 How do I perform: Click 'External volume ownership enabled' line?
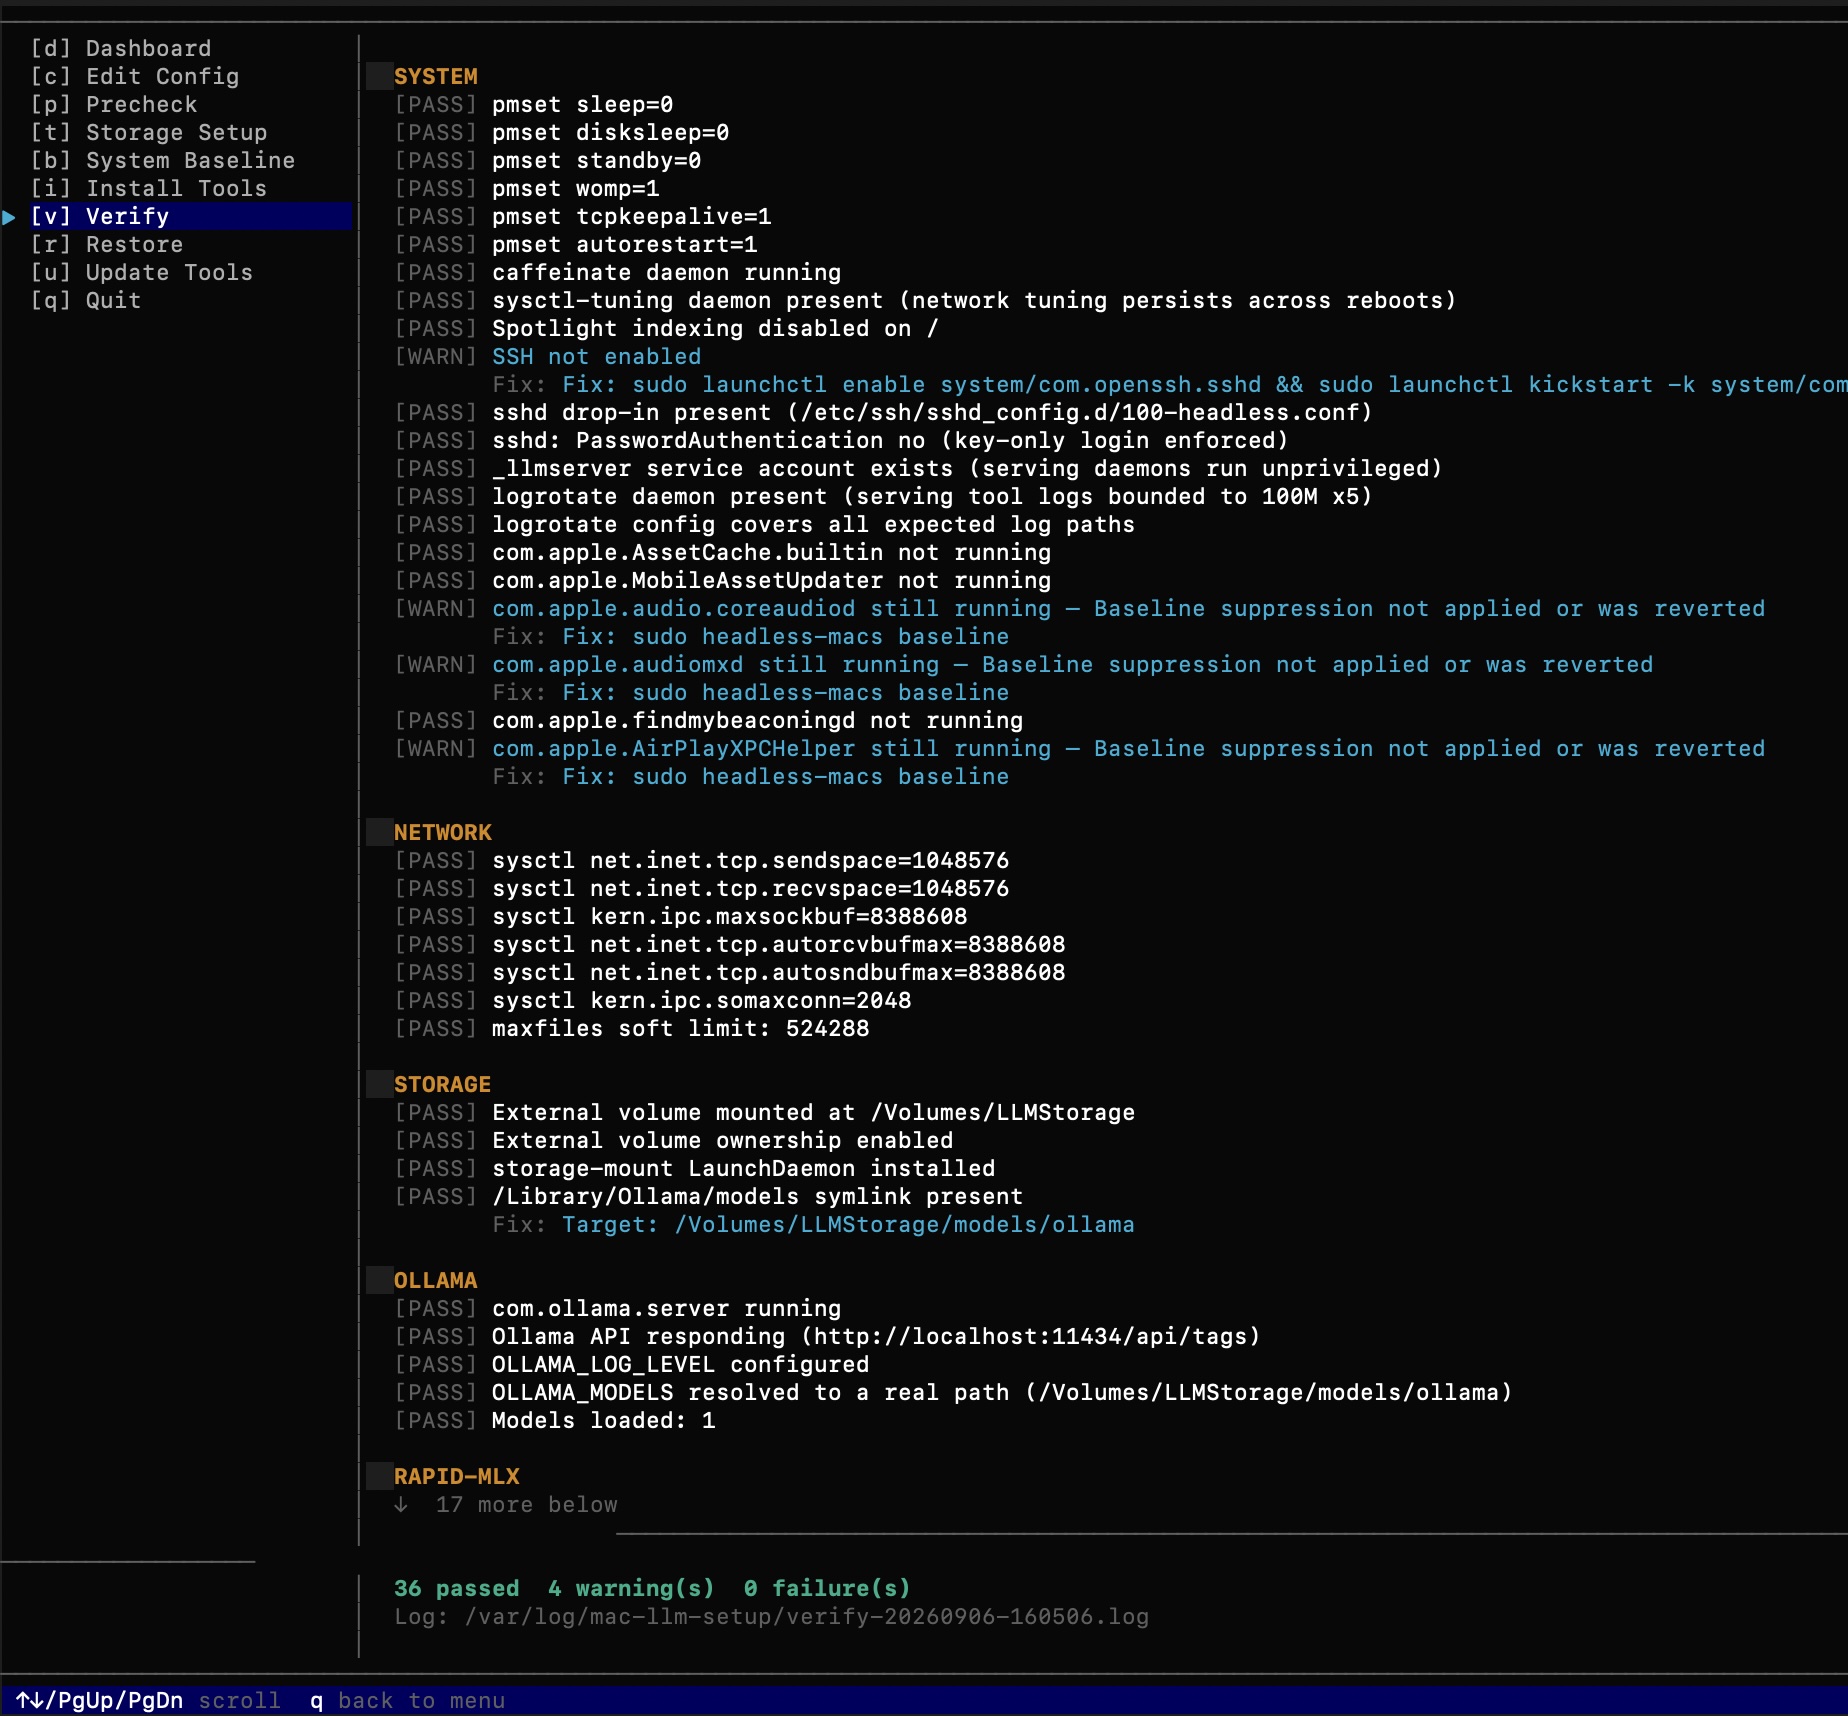point(674,1140)
